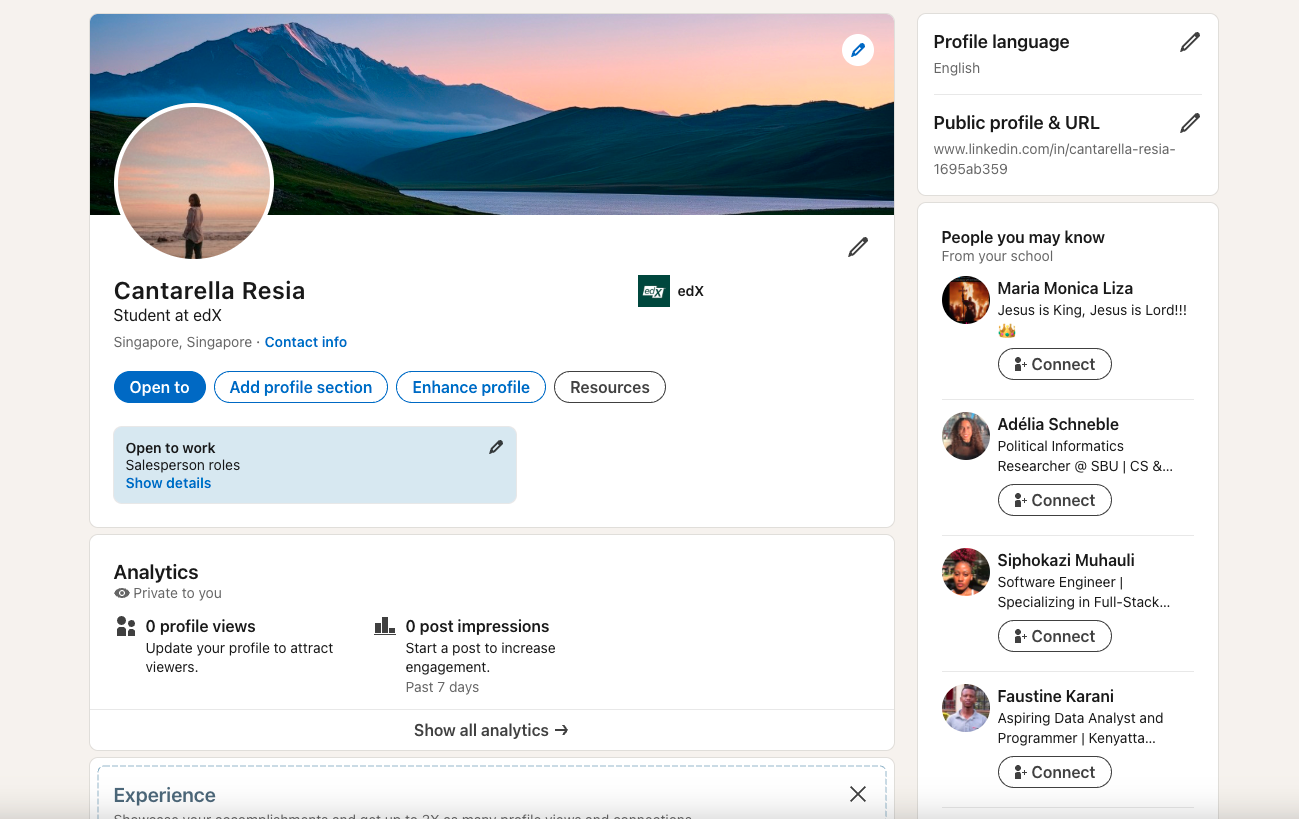Open Contact info
The height and width of the screenshot is (819, 1299).
tap(306, 341)
